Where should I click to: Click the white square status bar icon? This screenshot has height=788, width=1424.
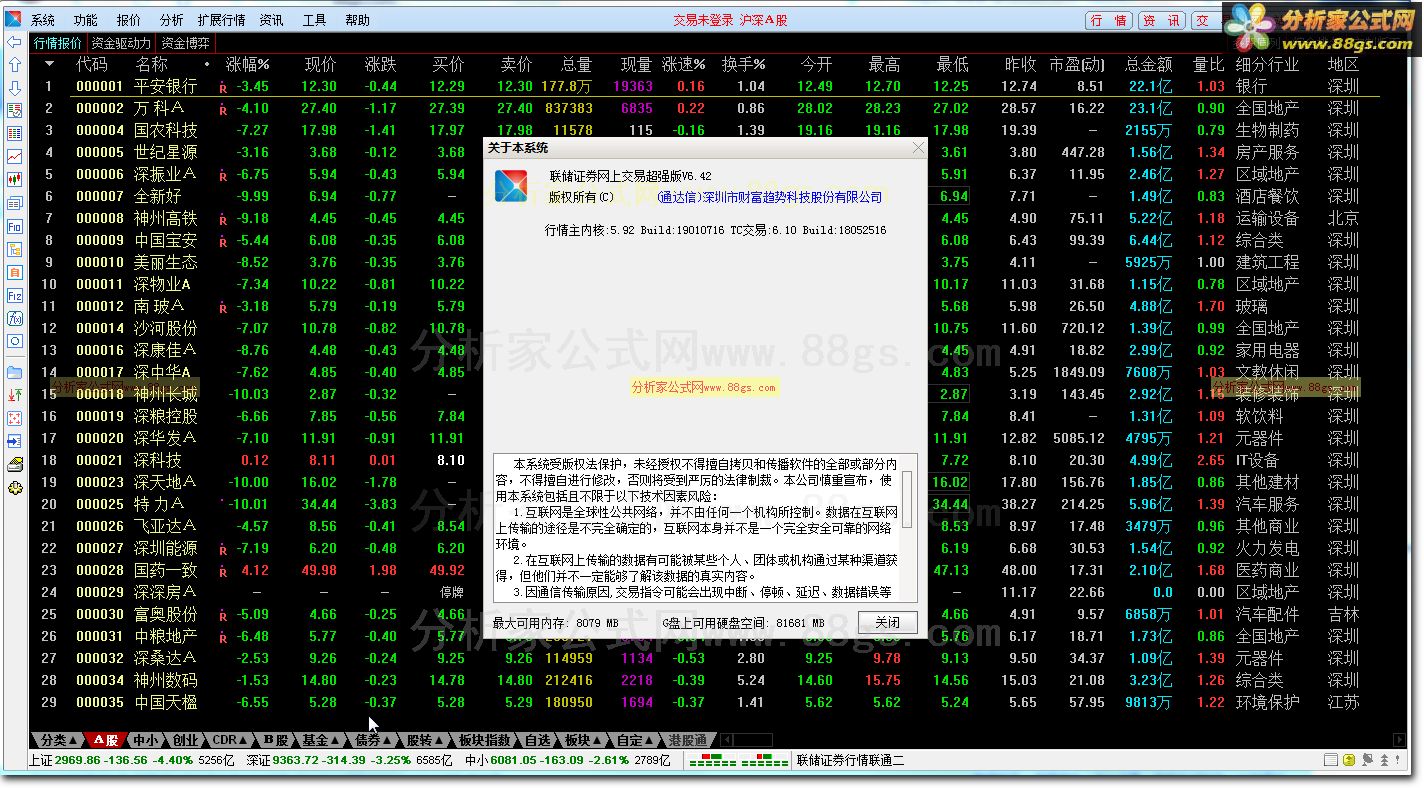pos(1332,760)
